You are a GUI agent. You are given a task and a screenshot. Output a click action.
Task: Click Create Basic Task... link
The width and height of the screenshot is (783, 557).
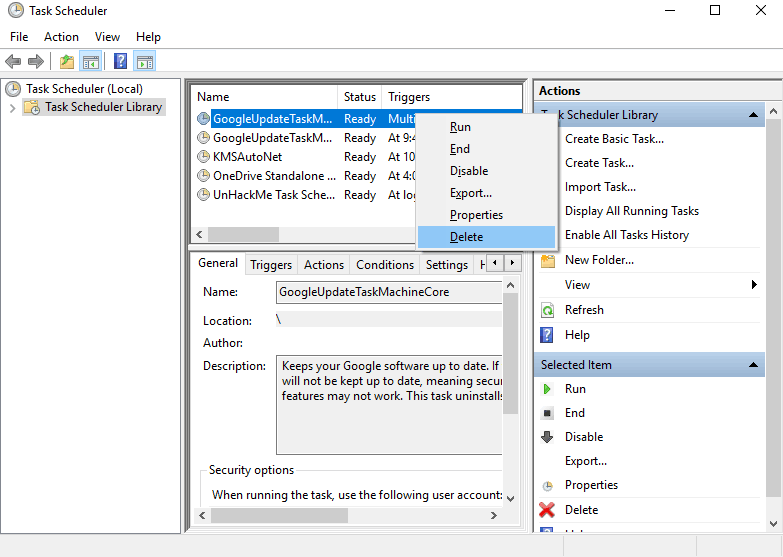[x=614, y=139]
